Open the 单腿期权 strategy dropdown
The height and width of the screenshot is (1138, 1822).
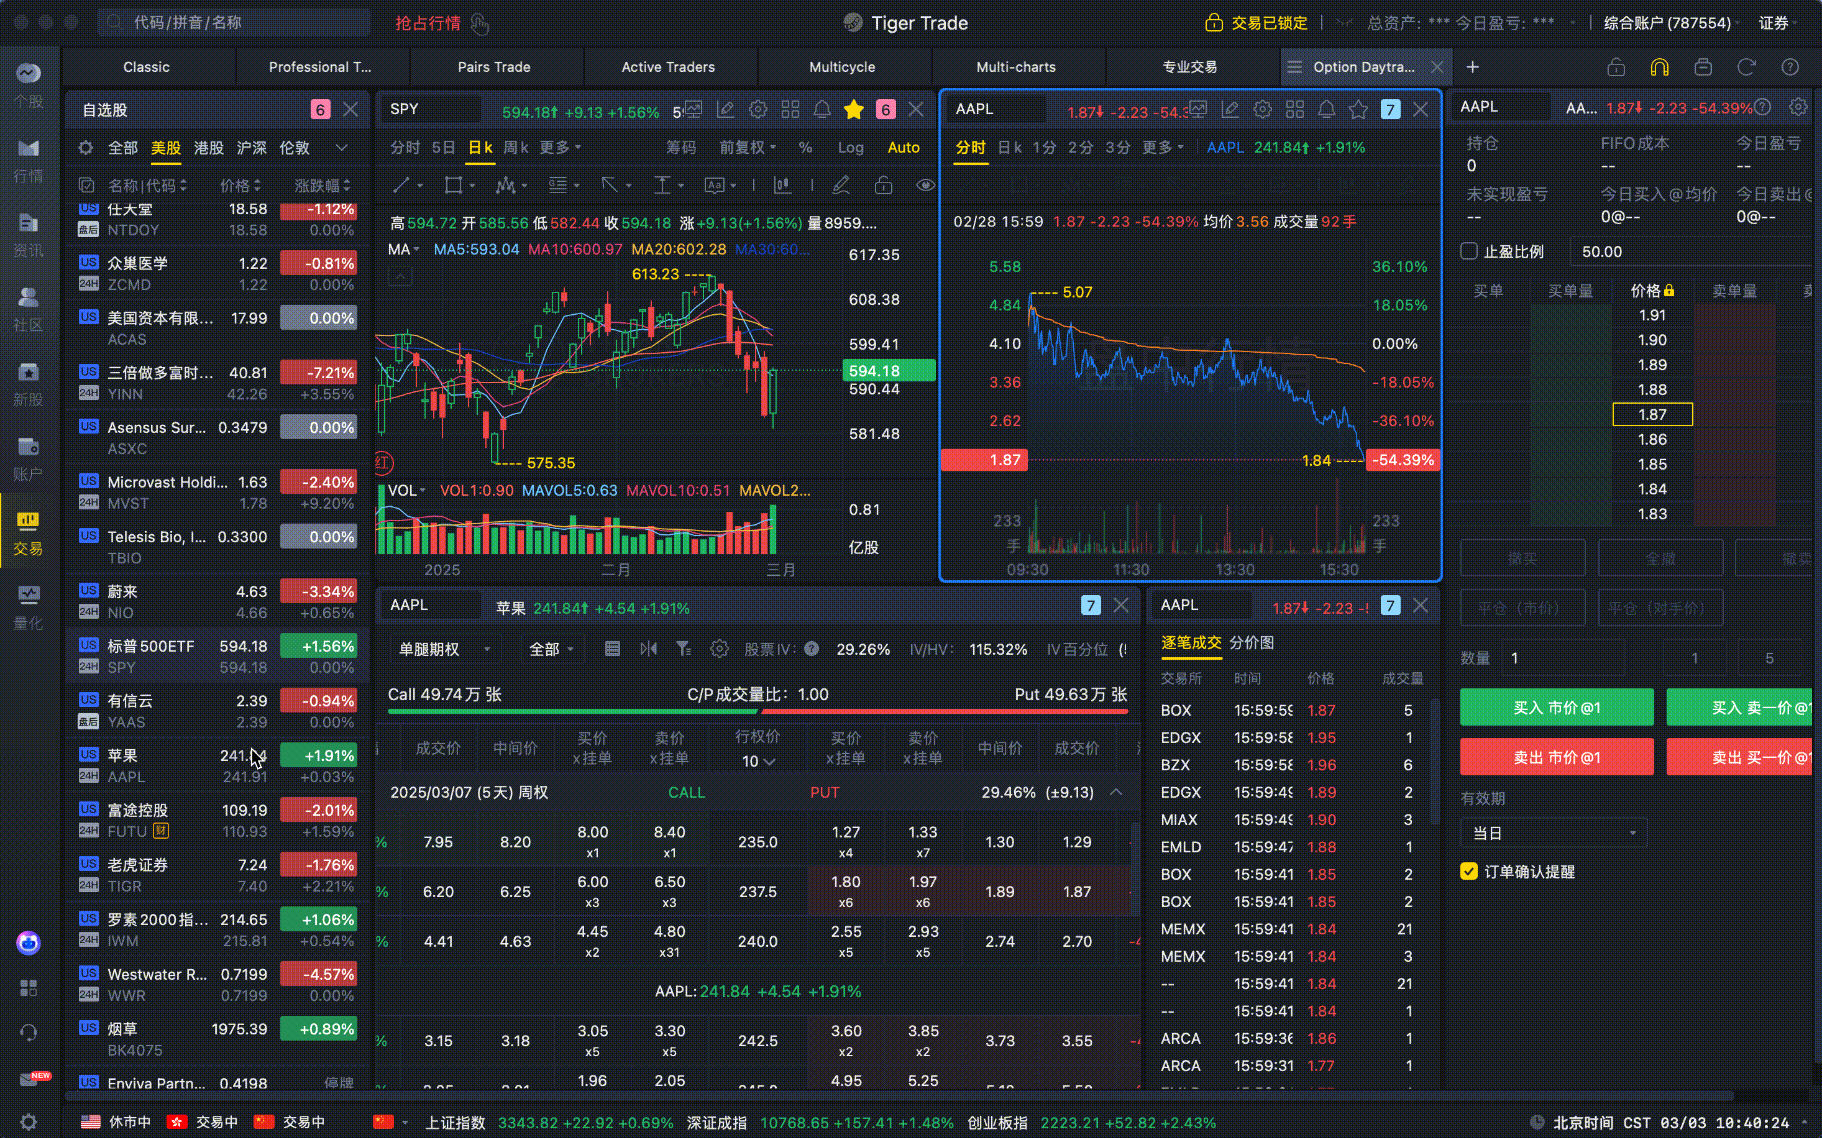point(445,649)
